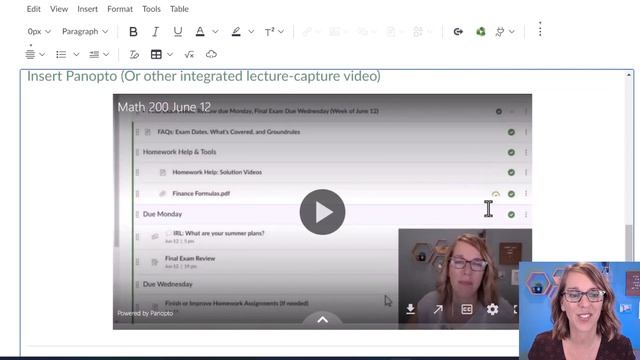Toggle closed captions CC on video
640x360 pixels.
click(467, 309)
